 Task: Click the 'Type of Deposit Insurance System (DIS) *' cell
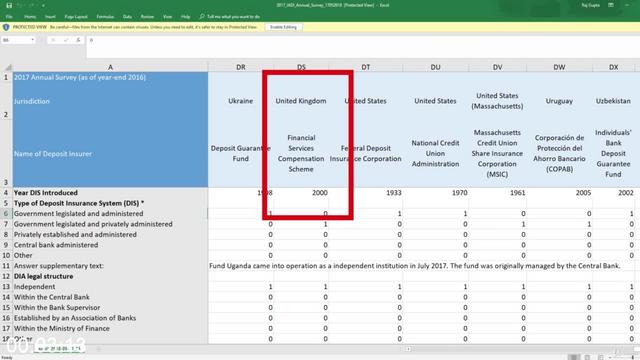click(110, 203)
